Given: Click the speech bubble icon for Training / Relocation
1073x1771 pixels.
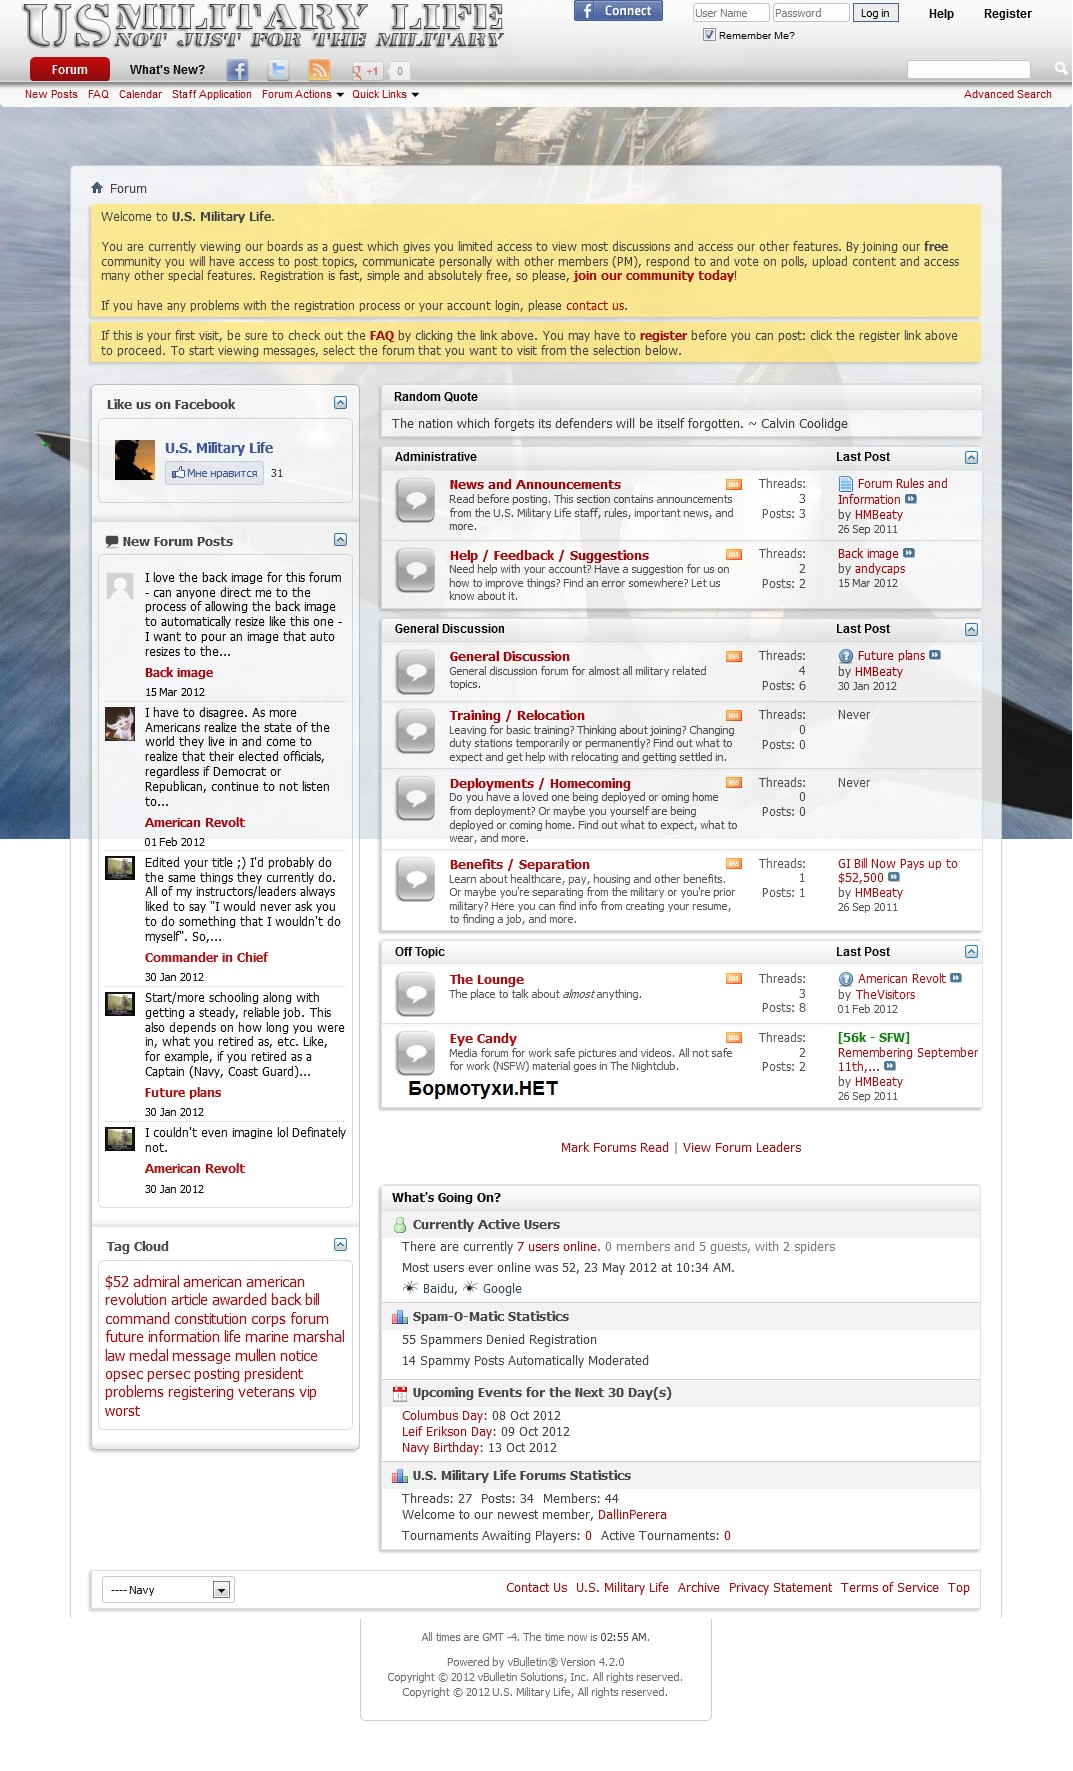Looking at the screenshot, I should pos(415,731).
